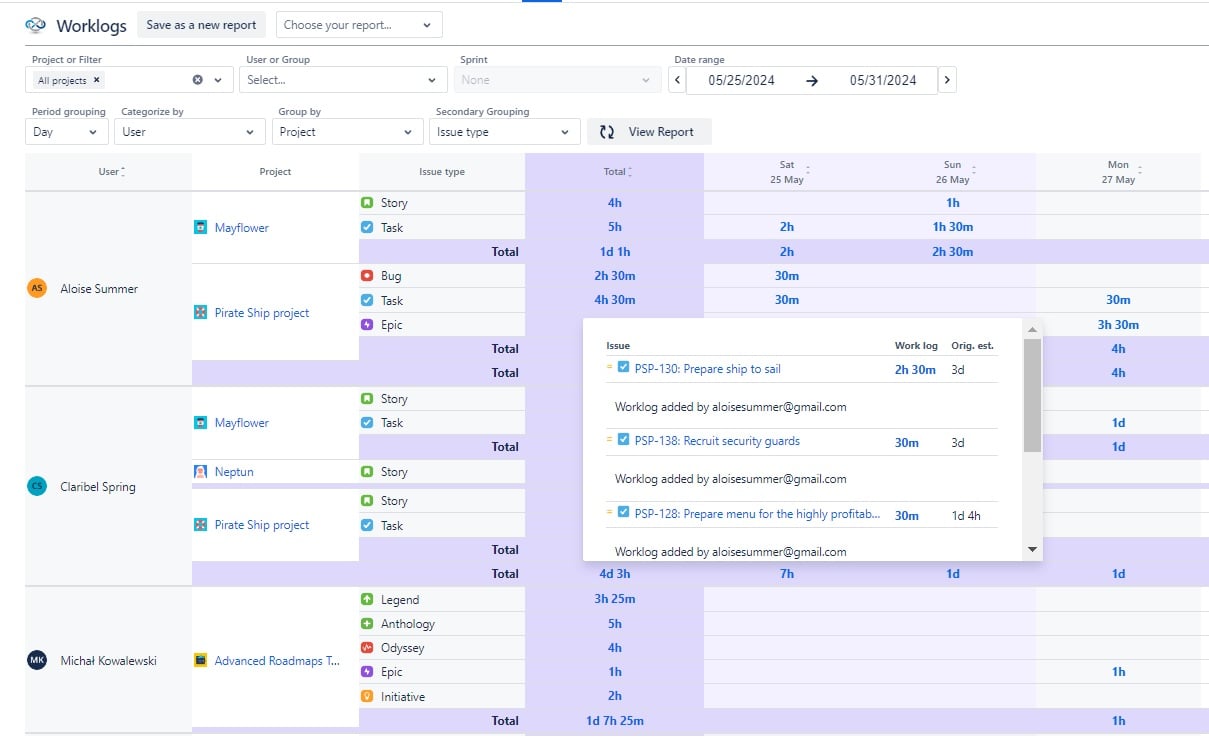Sort by the User column header
This screenshot has width=1209, height=739.
[x=109, y=172]
